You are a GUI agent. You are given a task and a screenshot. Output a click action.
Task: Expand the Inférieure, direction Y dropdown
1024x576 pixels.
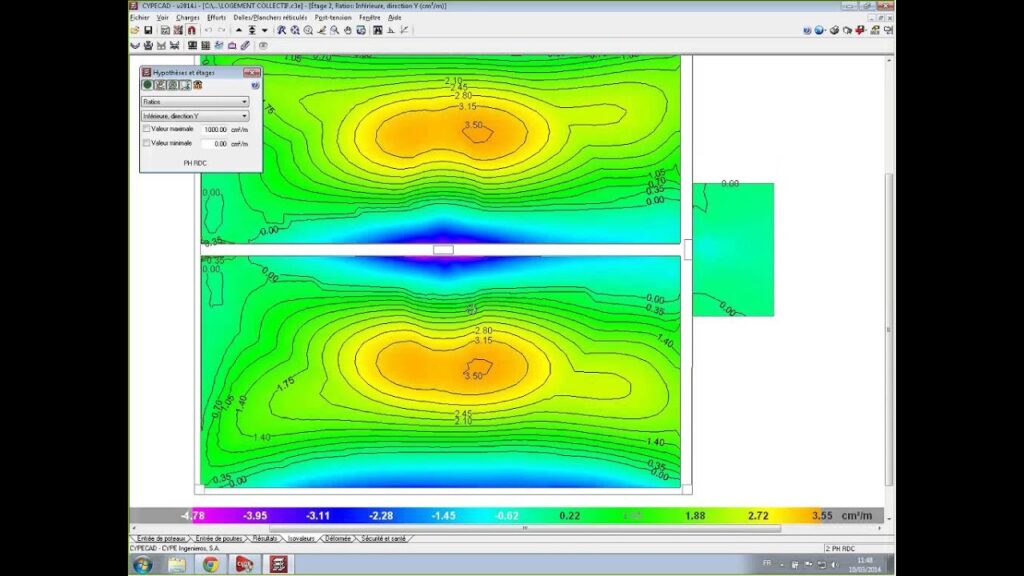pyautogui.click(x=195, y=116)
